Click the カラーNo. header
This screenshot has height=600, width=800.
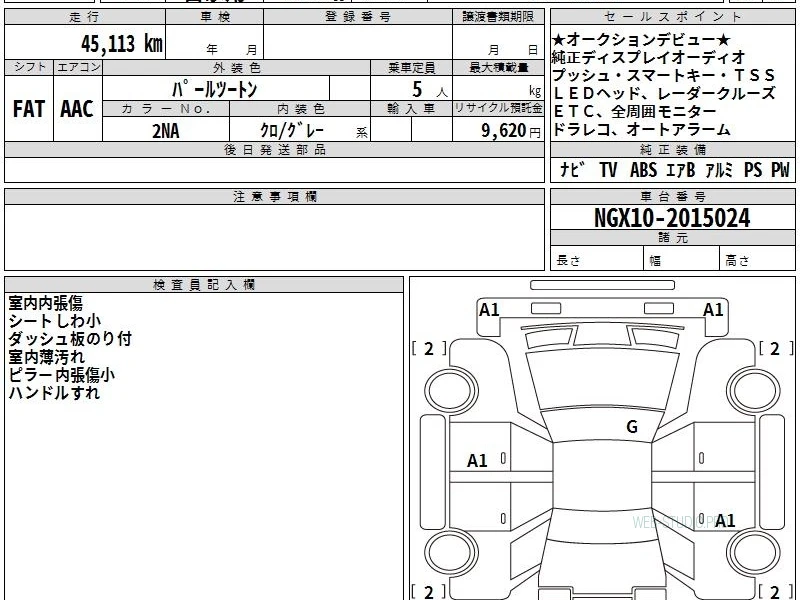(166, 109)
